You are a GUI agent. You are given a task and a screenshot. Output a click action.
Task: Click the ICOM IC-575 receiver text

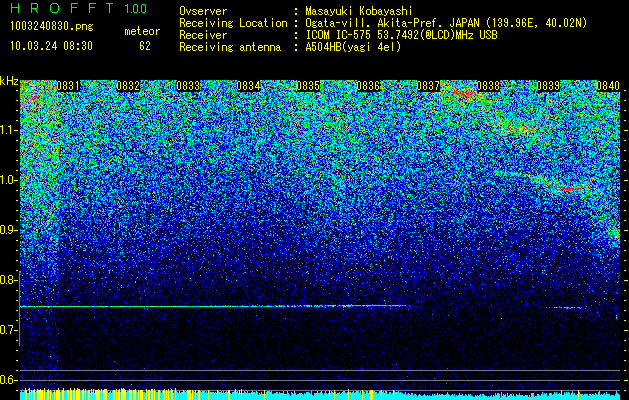click(401, 35)
